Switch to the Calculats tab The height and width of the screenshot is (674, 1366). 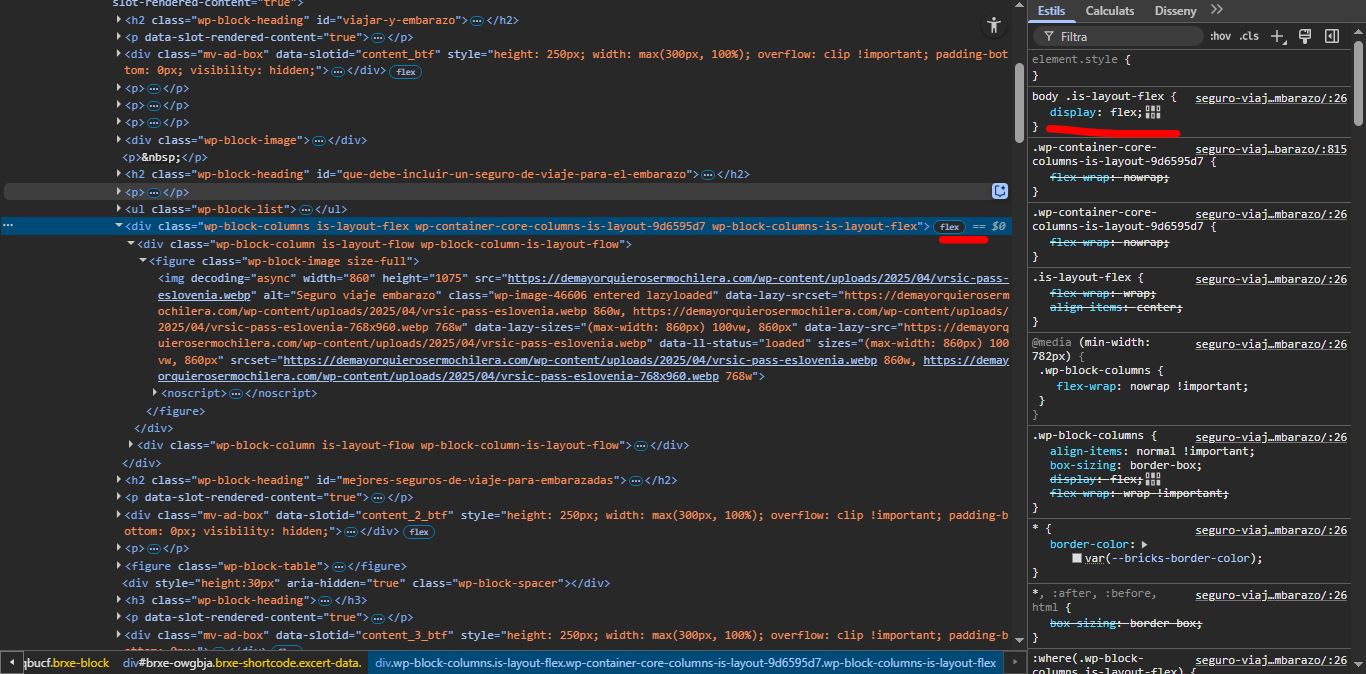coord(1110,11)
